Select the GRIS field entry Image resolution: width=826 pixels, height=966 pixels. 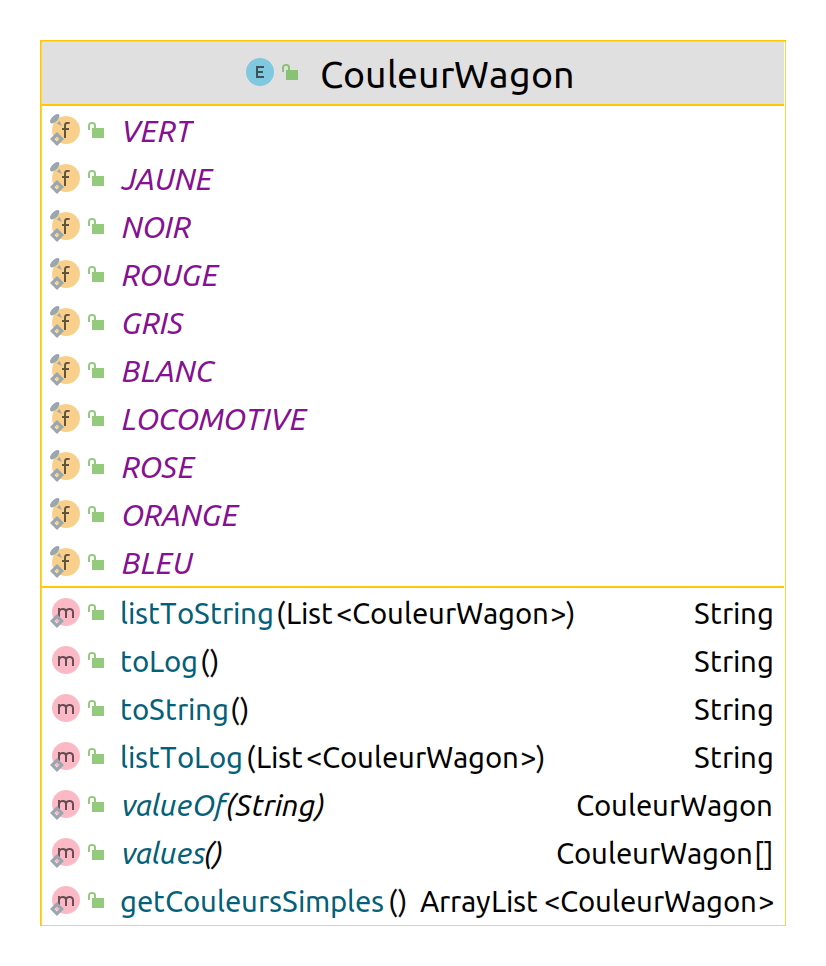(x=152, y=323)
